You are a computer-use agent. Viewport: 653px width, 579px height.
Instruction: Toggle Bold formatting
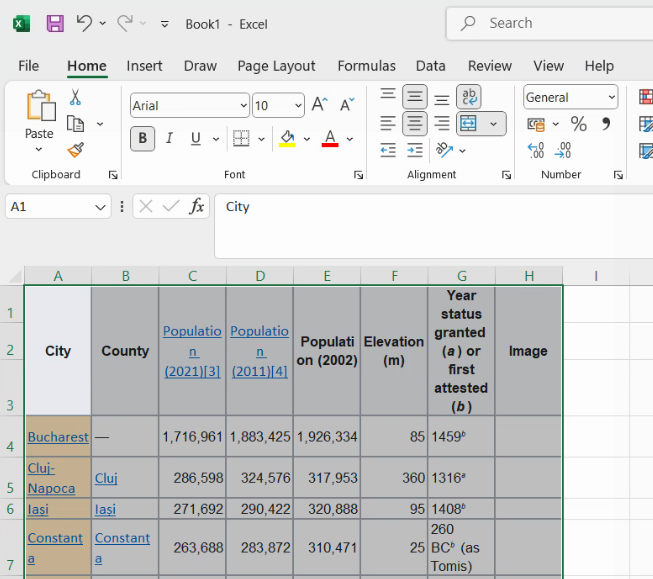(x=142, y=138)
